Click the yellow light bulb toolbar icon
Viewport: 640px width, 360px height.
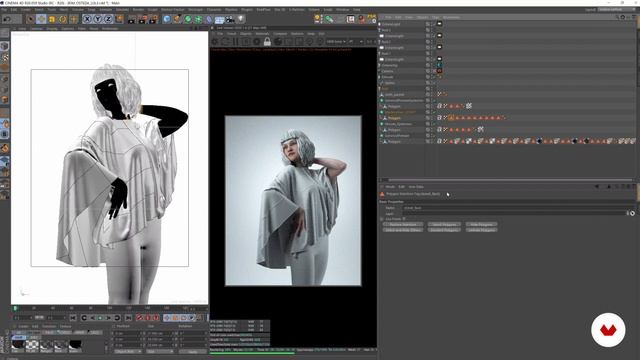[x=318, y=19]
